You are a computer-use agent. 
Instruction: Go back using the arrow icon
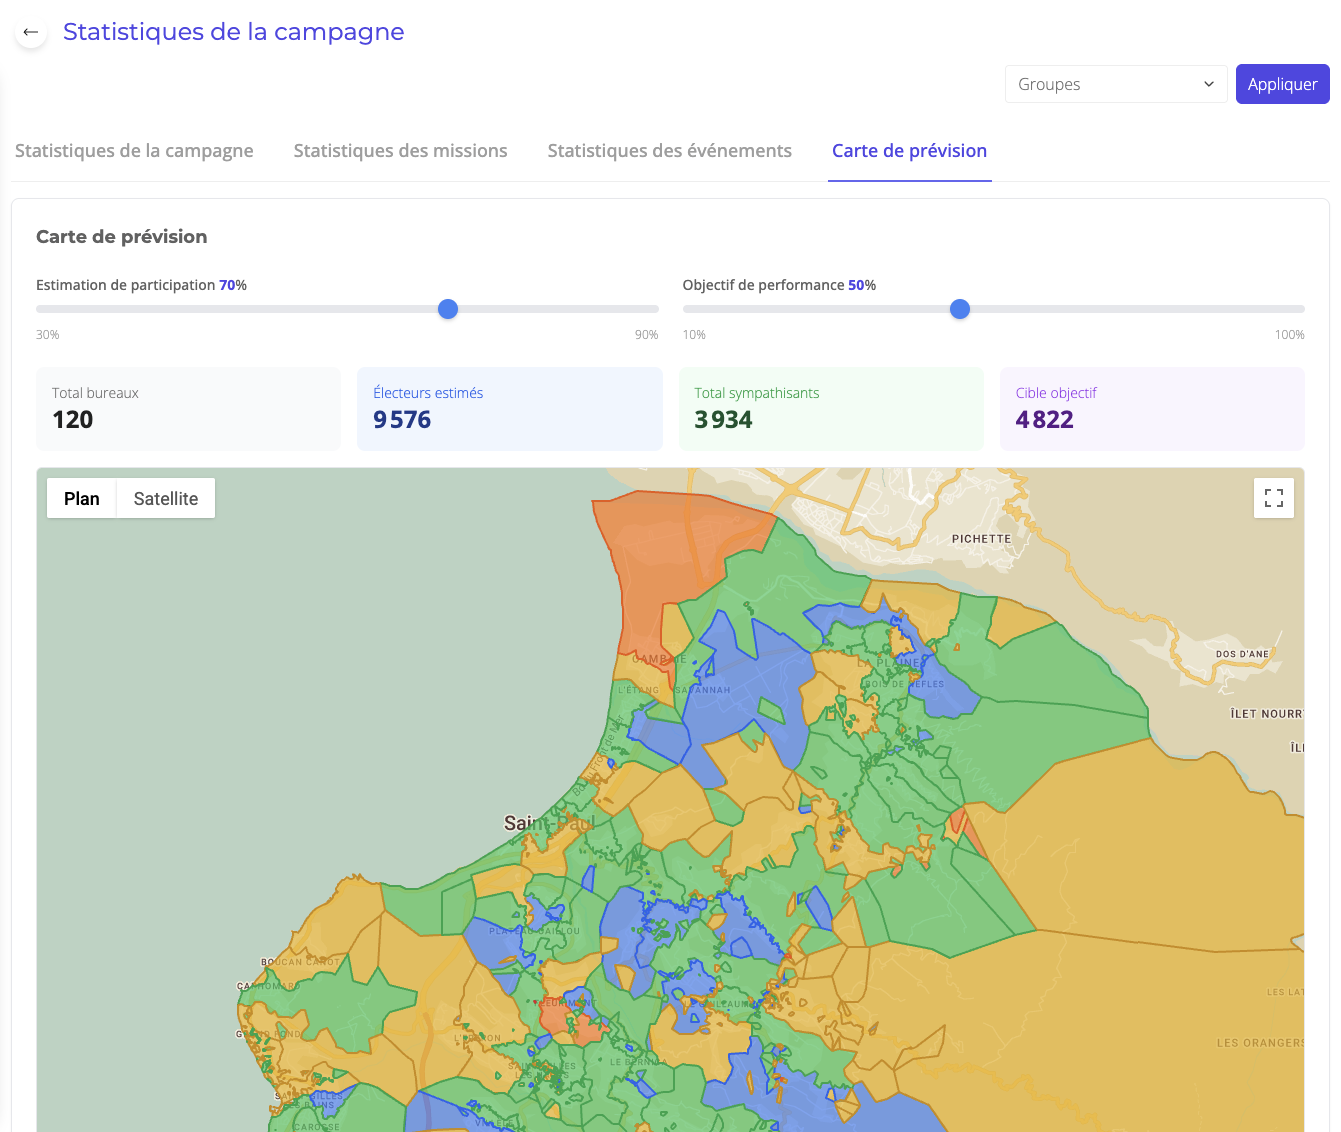(30, 31)
